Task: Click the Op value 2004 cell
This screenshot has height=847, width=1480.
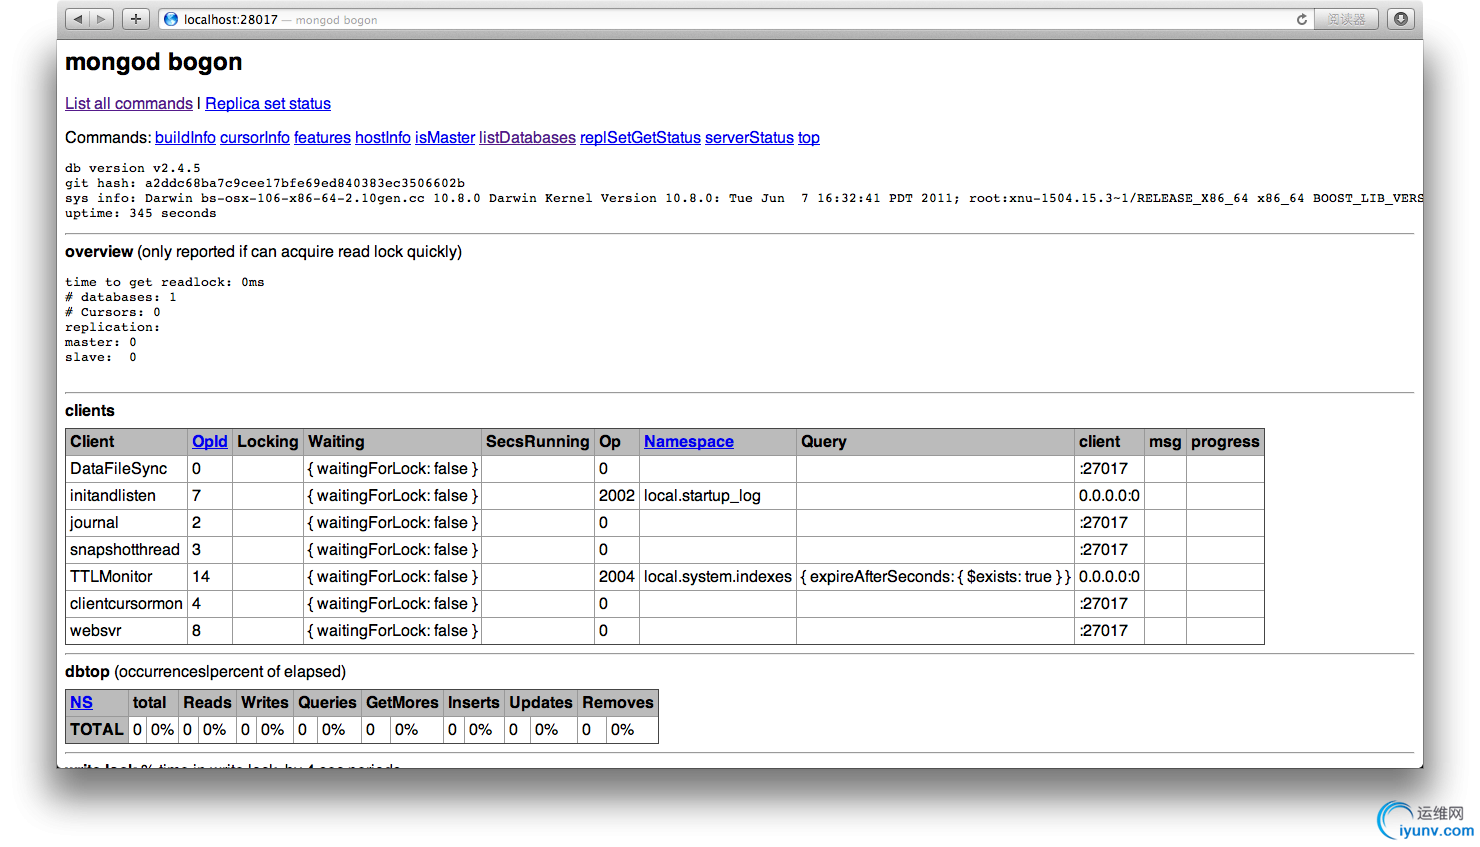Action: 617,576
